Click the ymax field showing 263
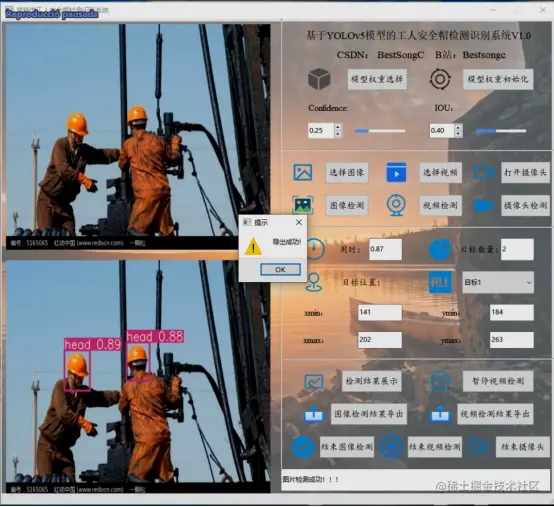The width and height of the screenshot is (554, 507). pos(512,340)
